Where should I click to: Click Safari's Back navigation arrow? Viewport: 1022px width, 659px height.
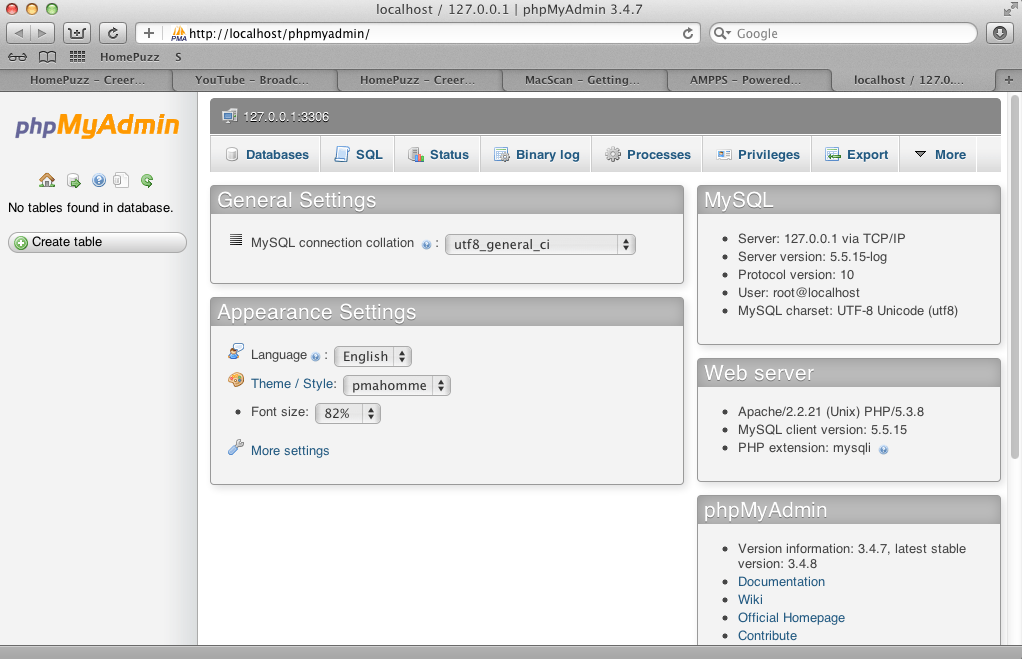pyautogui.click(x=18, y=33)
